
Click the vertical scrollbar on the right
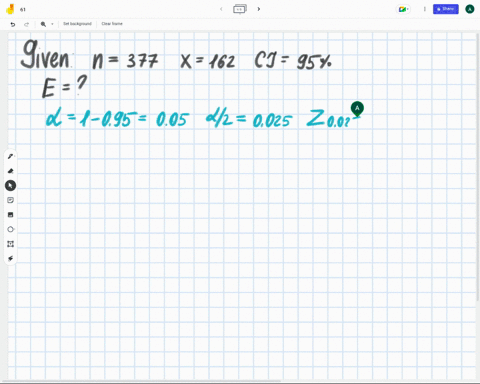[x=478, y=167]
